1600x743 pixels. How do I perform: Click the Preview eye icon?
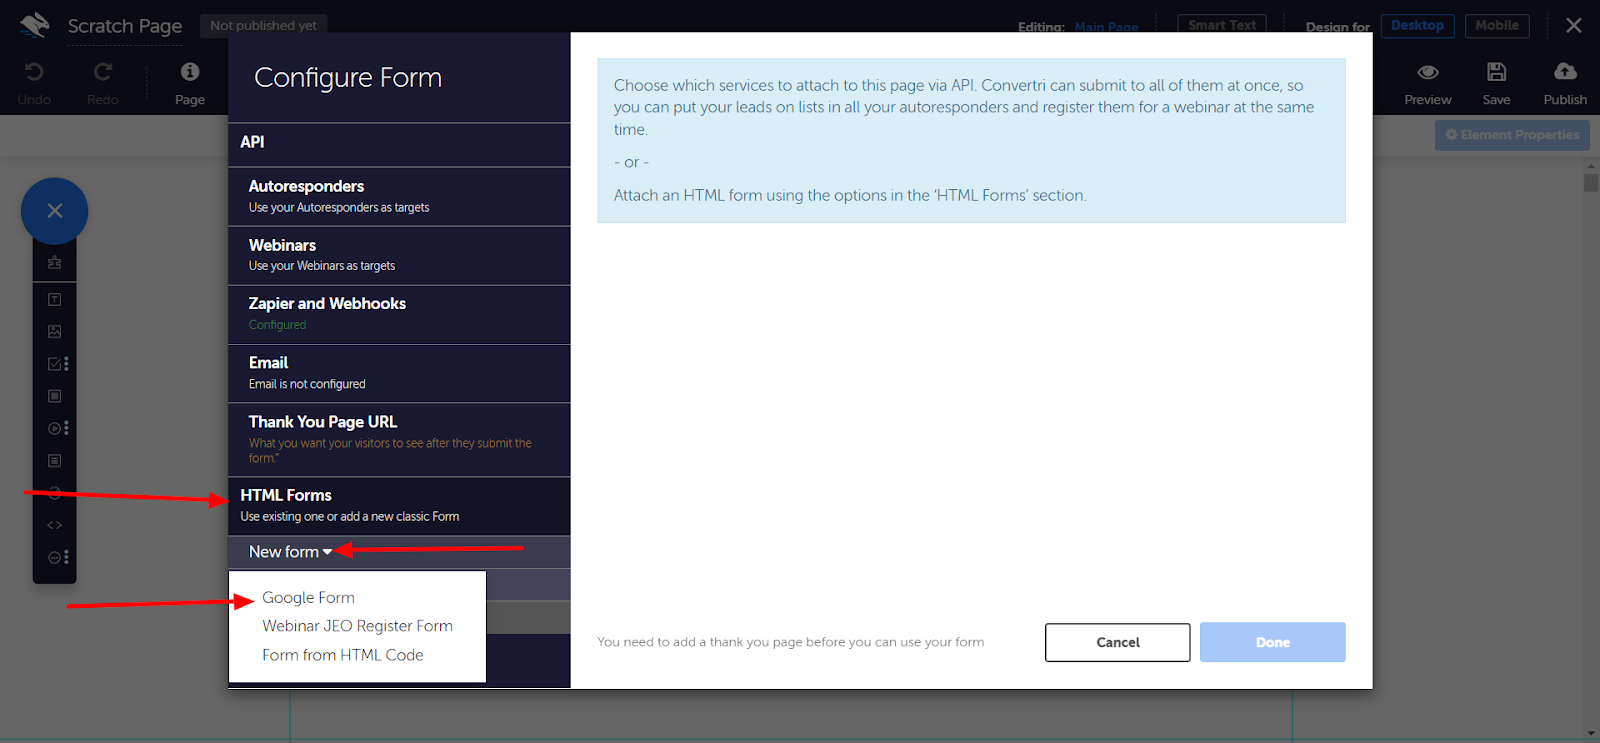click(1428, 72)
